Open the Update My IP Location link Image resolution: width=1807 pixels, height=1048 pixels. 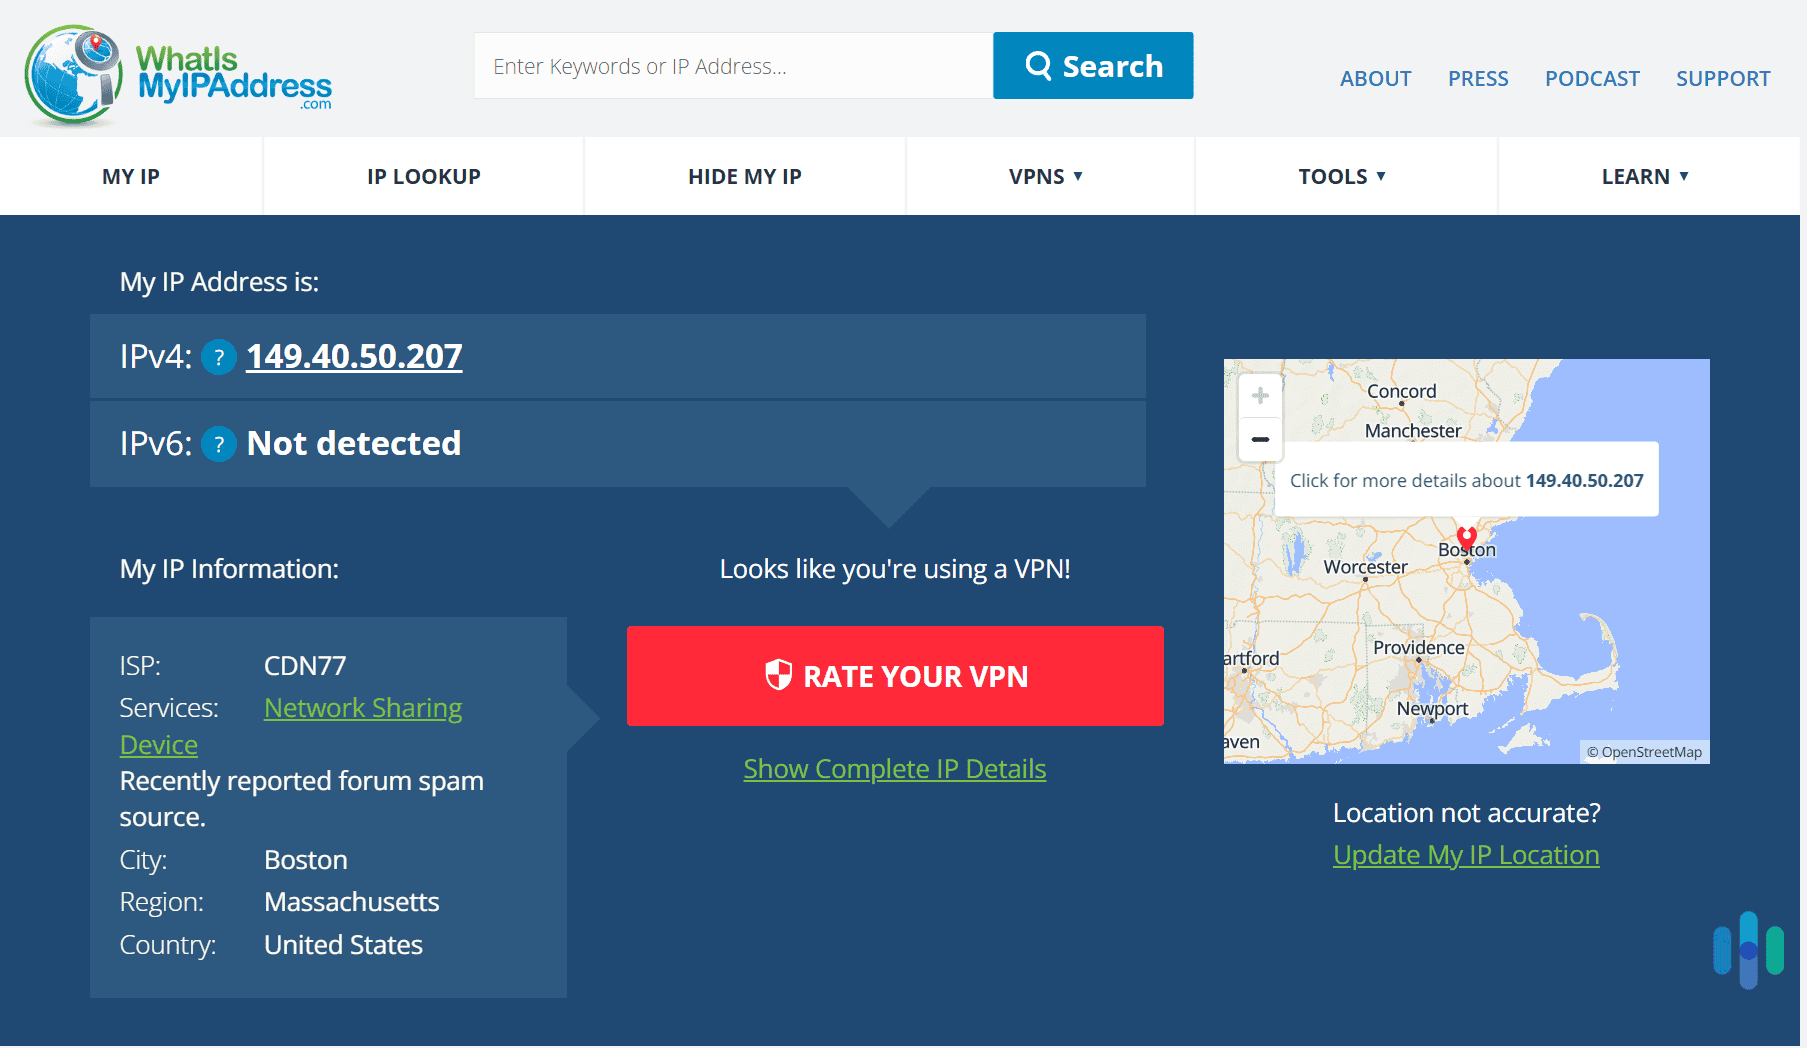pyautogui.click(x=1465, y=855)
